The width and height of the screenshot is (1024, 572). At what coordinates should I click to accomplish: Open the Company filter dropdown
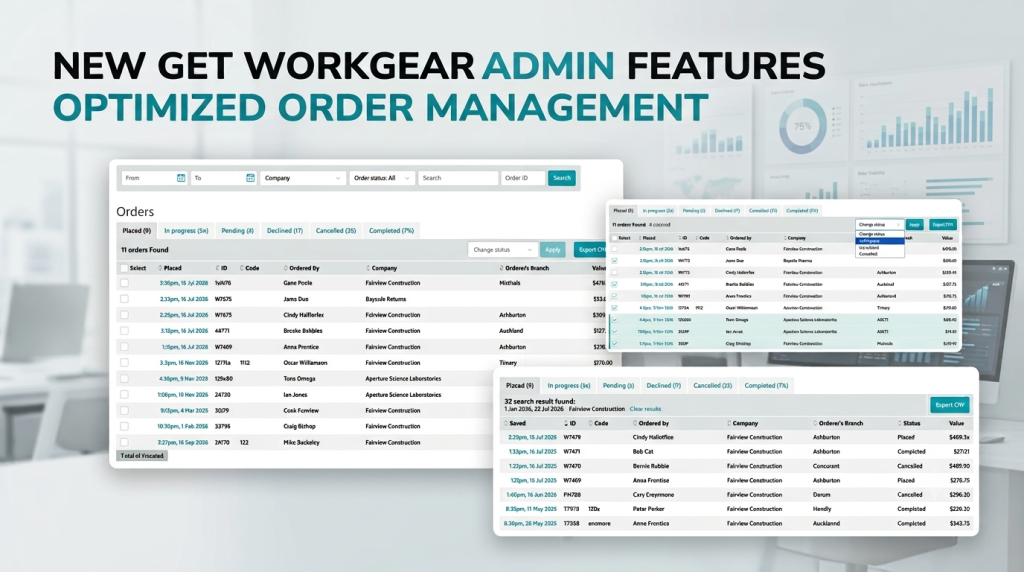click(x=302, y=178)
